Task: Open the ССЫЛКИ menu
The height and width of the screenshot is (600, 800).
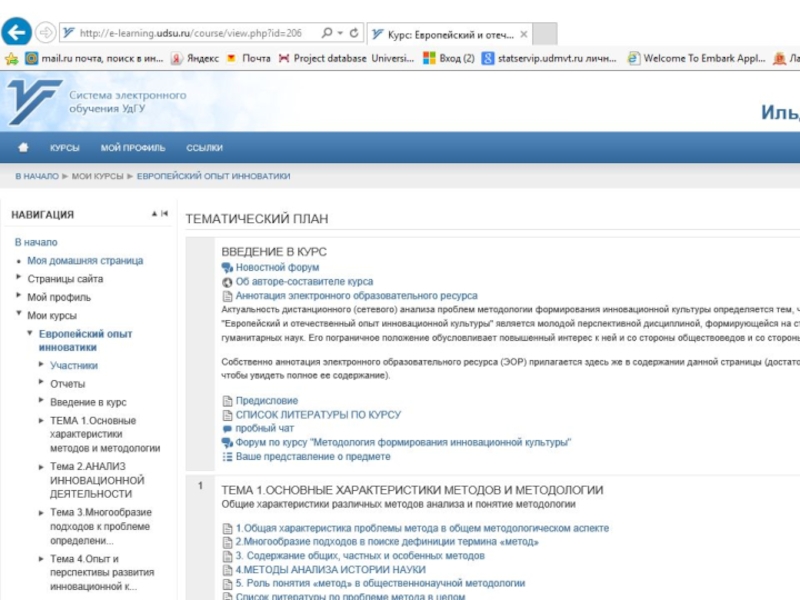Action: click(204, 148)
